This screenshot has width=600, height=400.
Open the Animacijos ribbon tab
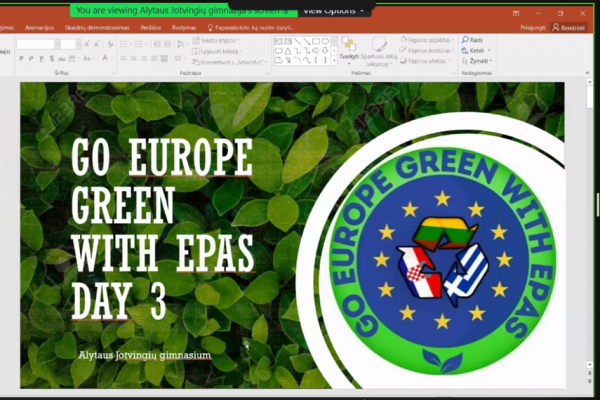click(39, 28)
